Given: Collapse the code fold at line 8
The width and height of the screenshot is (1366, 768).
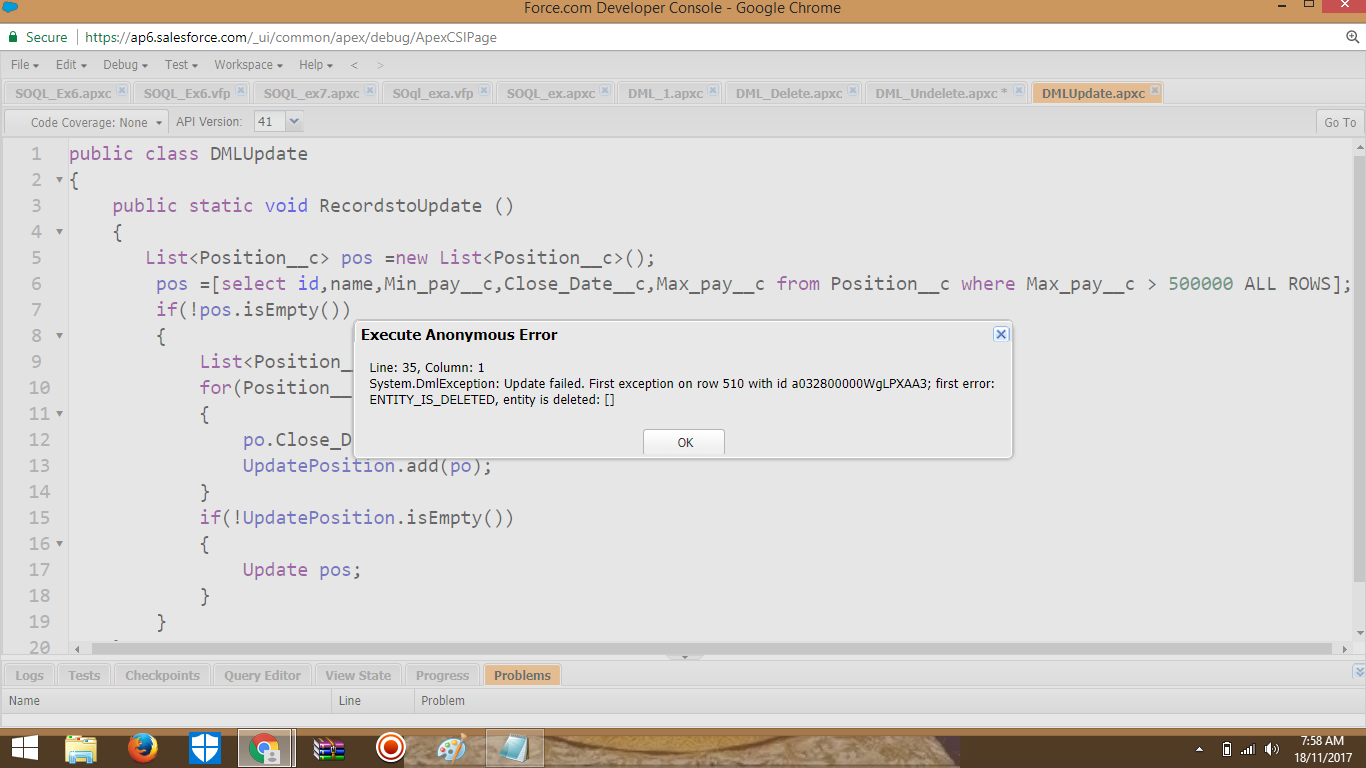Looking at the screenshot, I should 59,336.
